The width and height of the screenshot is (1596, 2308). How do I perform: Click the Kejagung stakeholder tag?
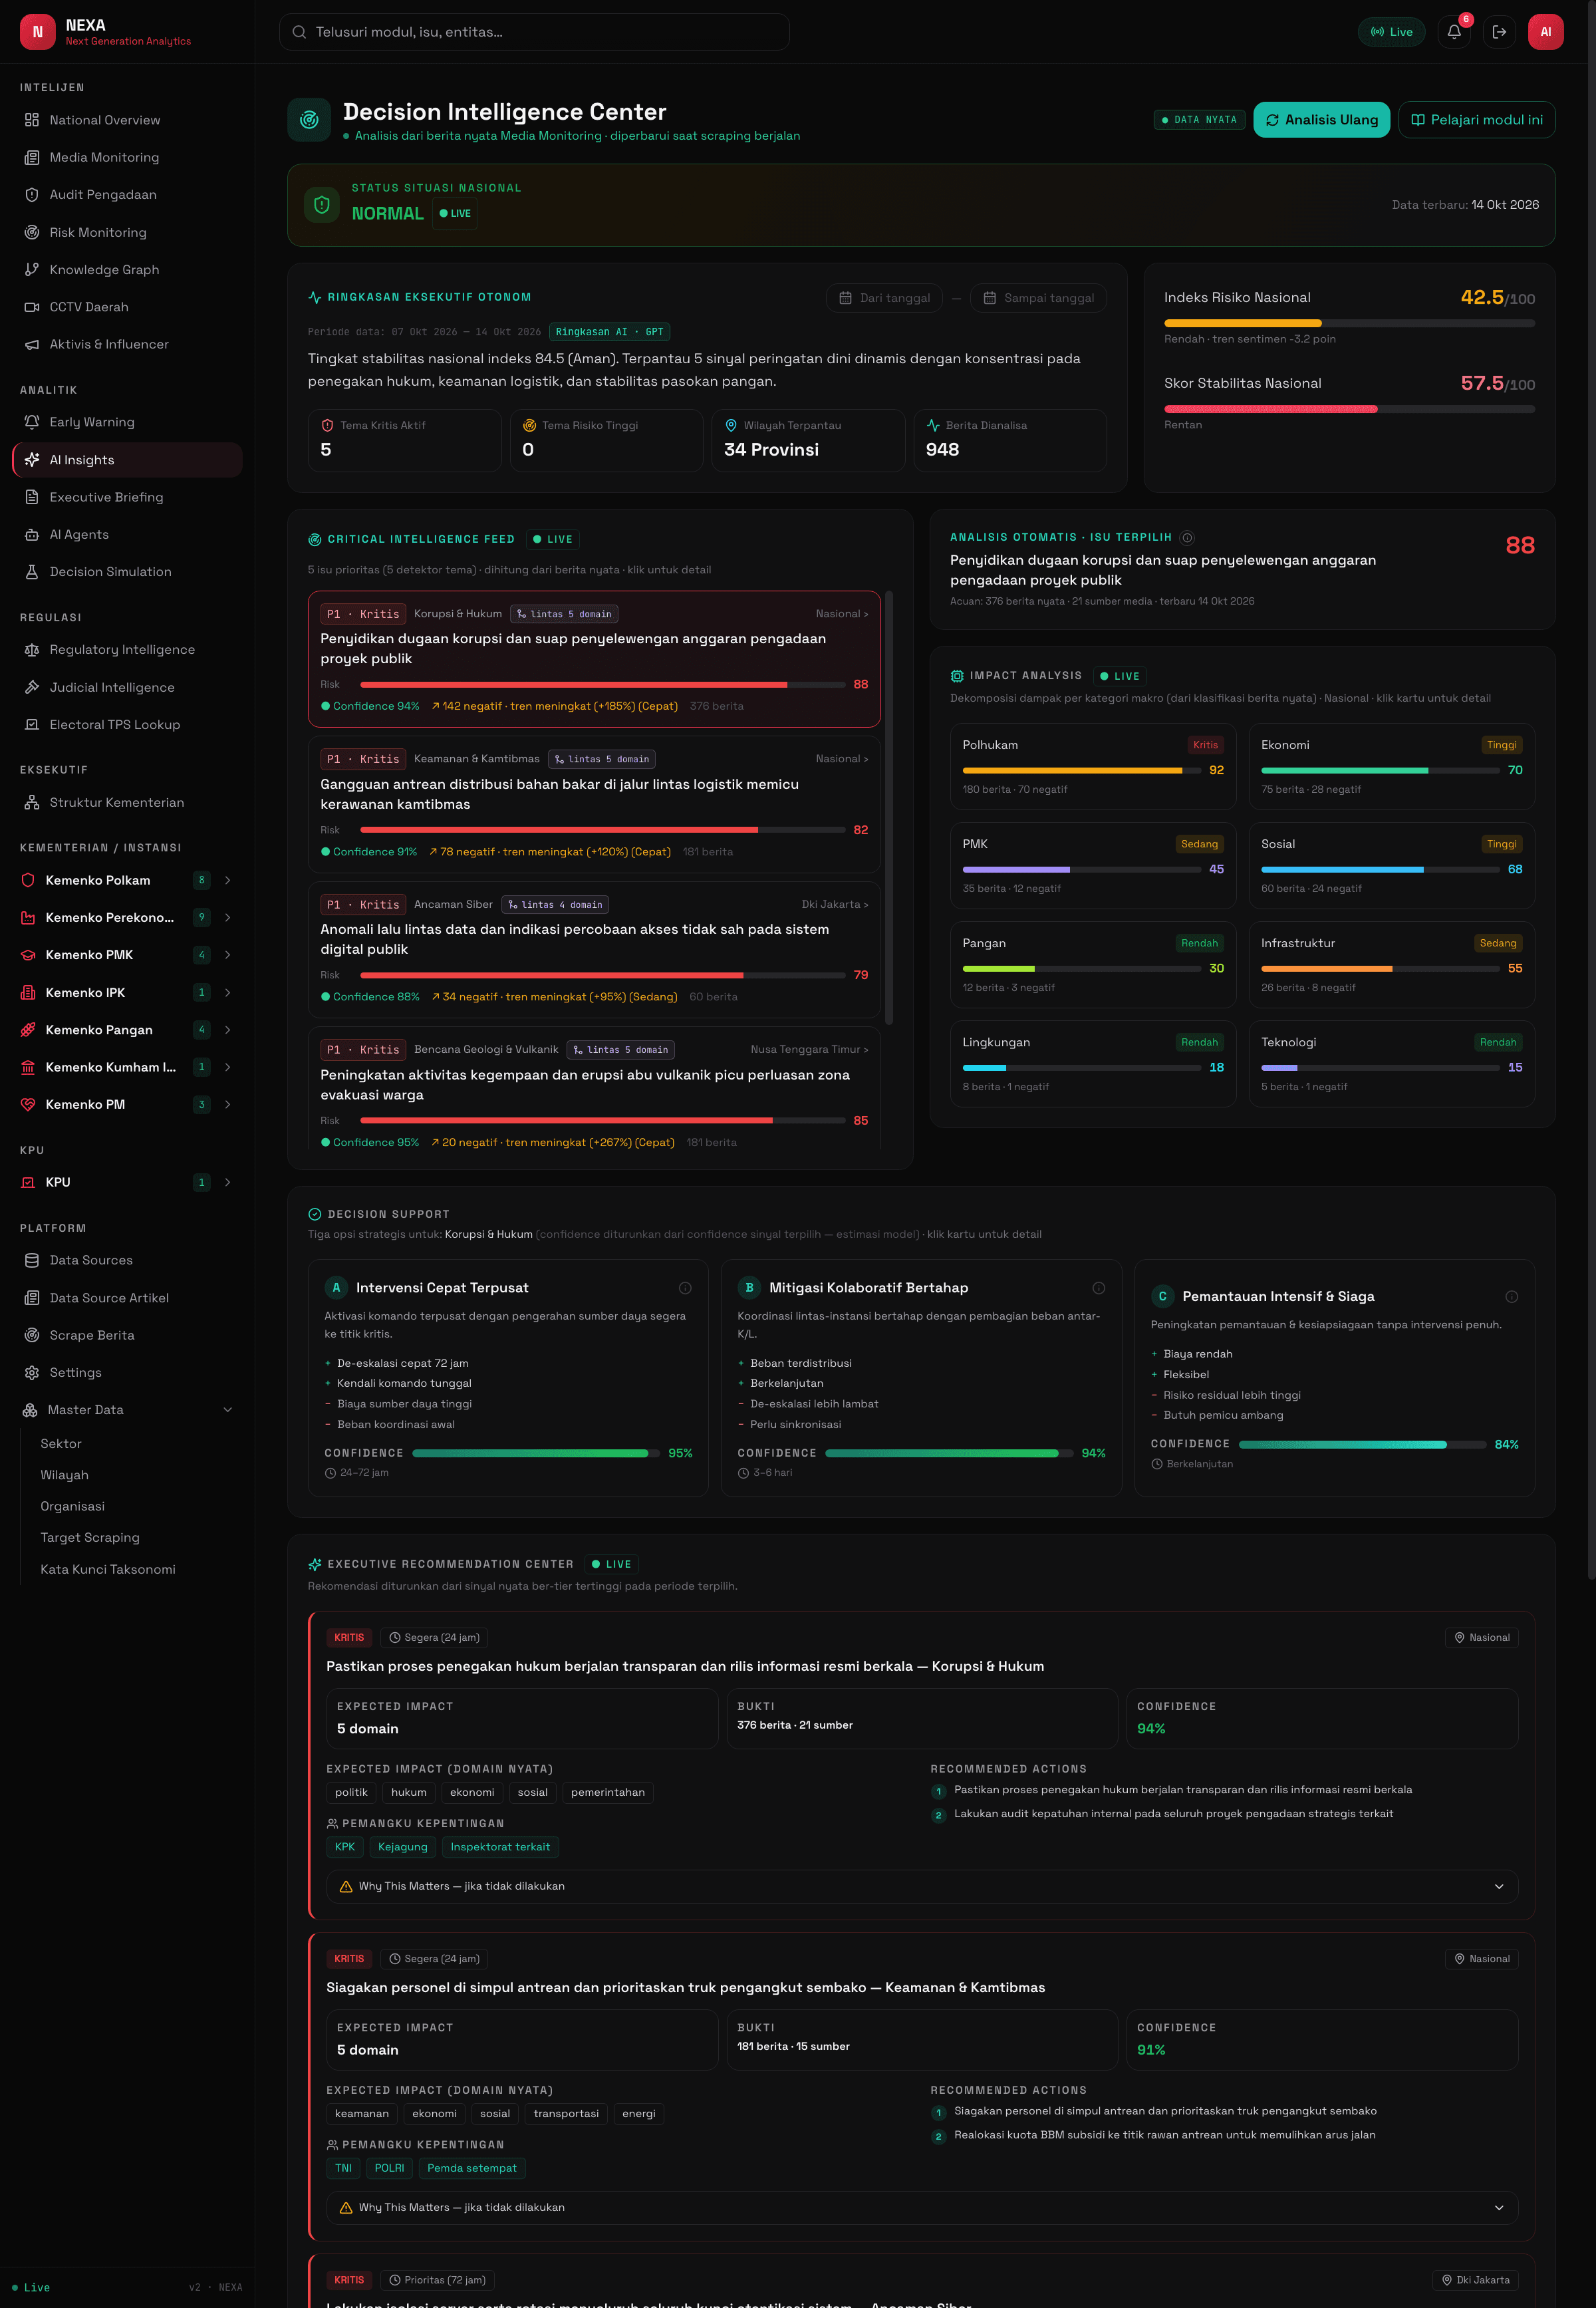point(402,1847)
